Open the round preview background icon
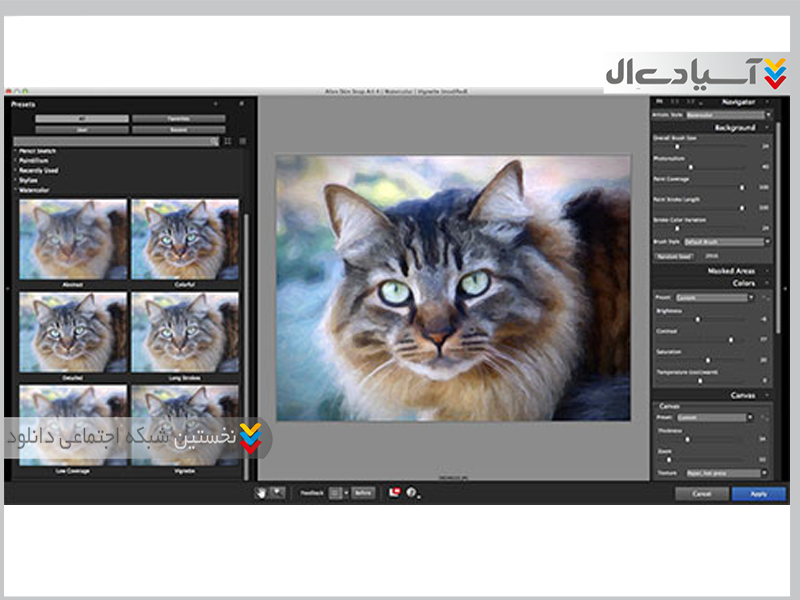Viewport: 800px width, 600px height. [411, 493]
